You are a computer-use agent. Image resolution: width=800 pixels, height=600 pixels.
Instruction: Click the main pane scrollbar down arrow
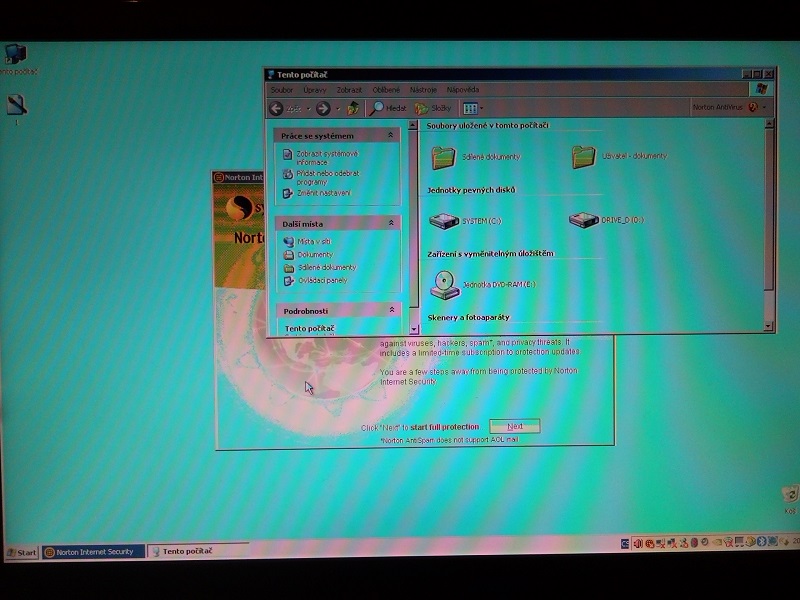pos(769,326)
